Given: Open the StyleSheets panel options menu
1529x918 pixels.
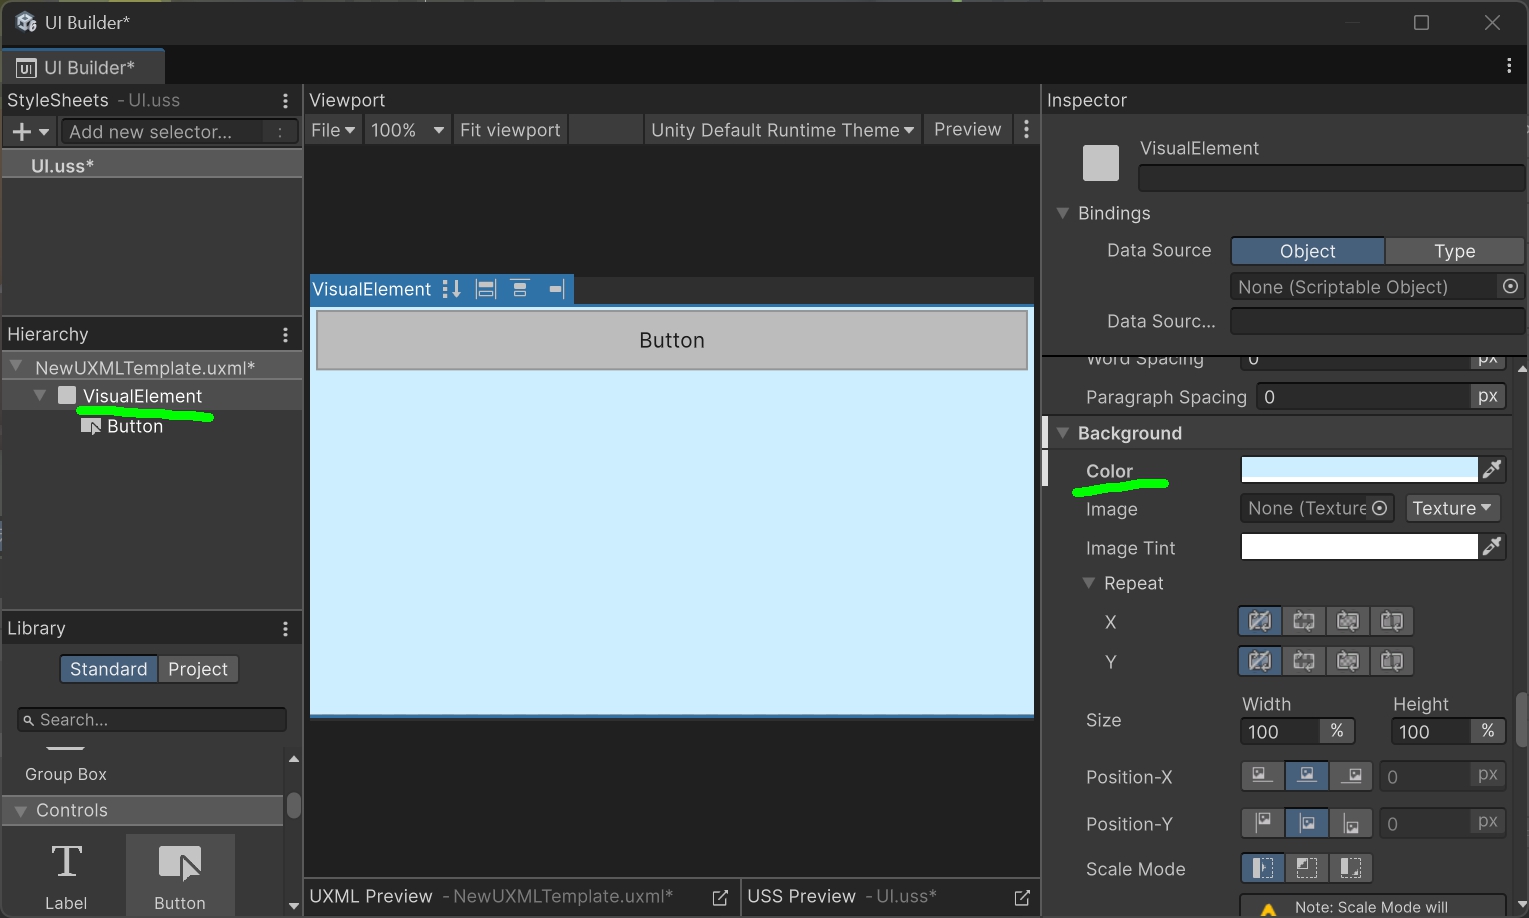Looking at the screenshot, I should [x=285, y=100].
